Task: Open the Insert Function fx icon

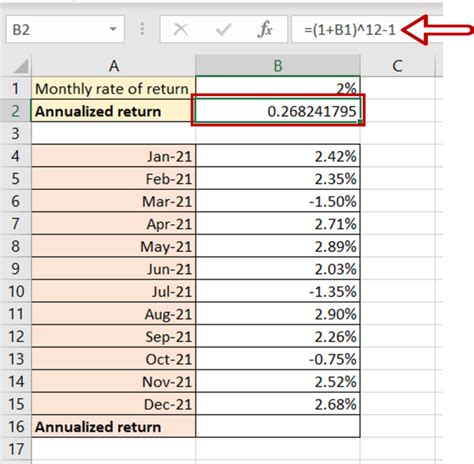Action: click(x=265, y=30)
